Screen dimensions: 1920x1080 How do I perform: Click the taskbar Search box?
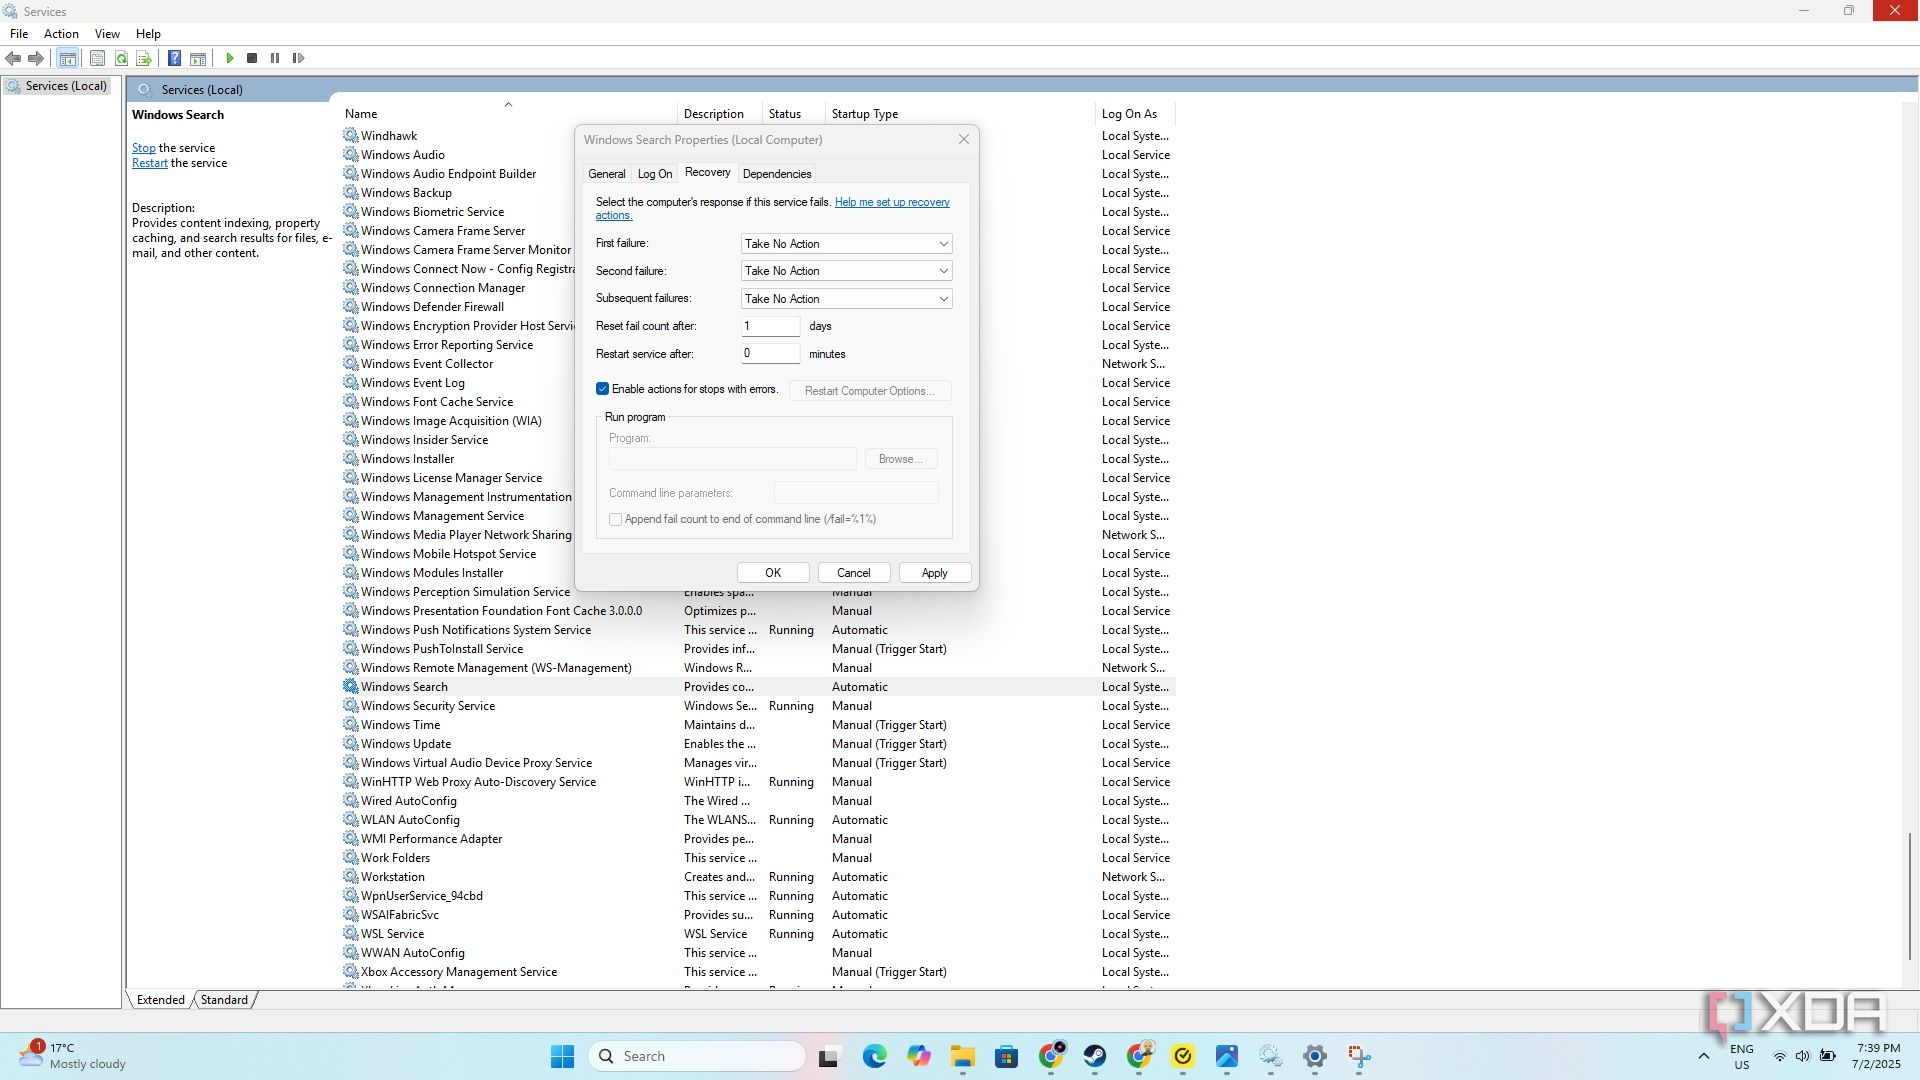(697, 1056)
